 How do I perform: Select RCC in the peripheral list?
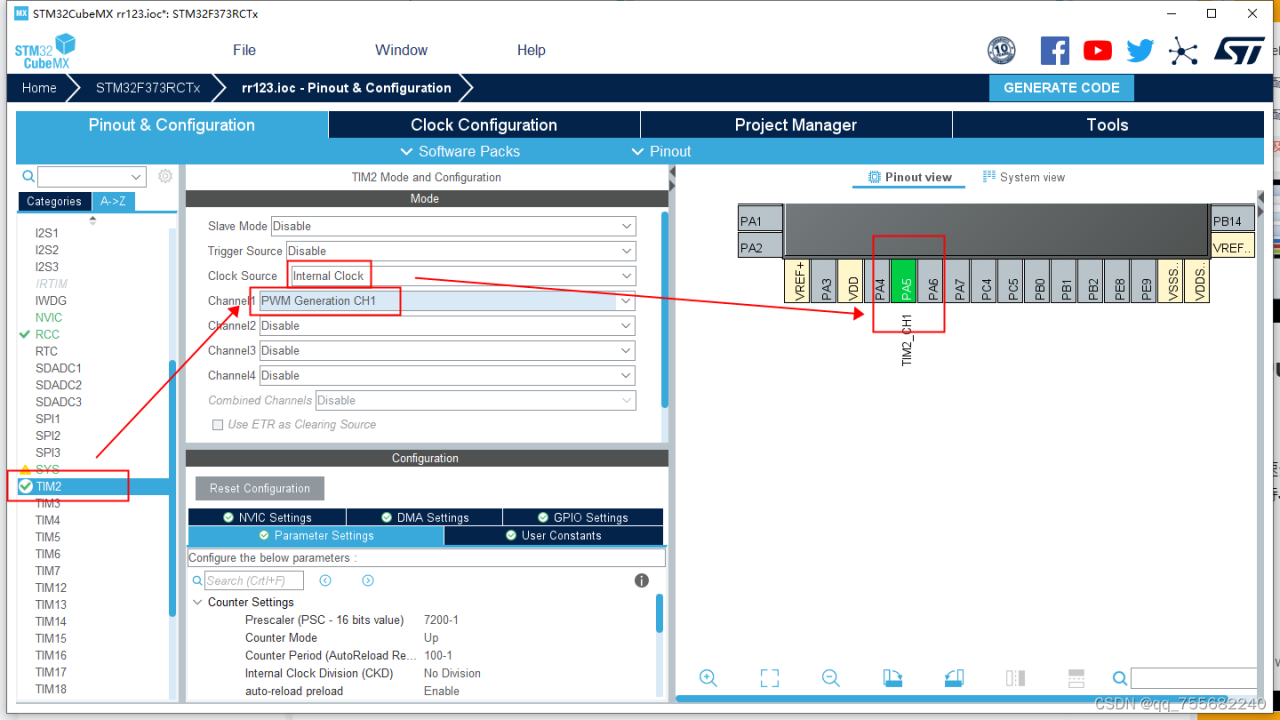tap(47, 334)
